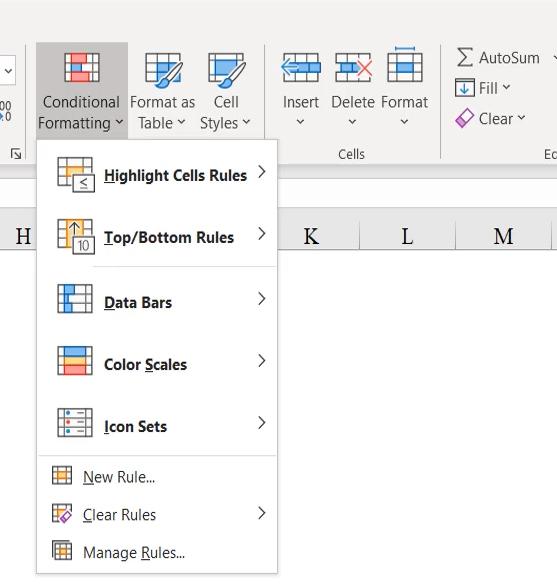
Task: Click the New Rule icon
Action: point(62,475)
